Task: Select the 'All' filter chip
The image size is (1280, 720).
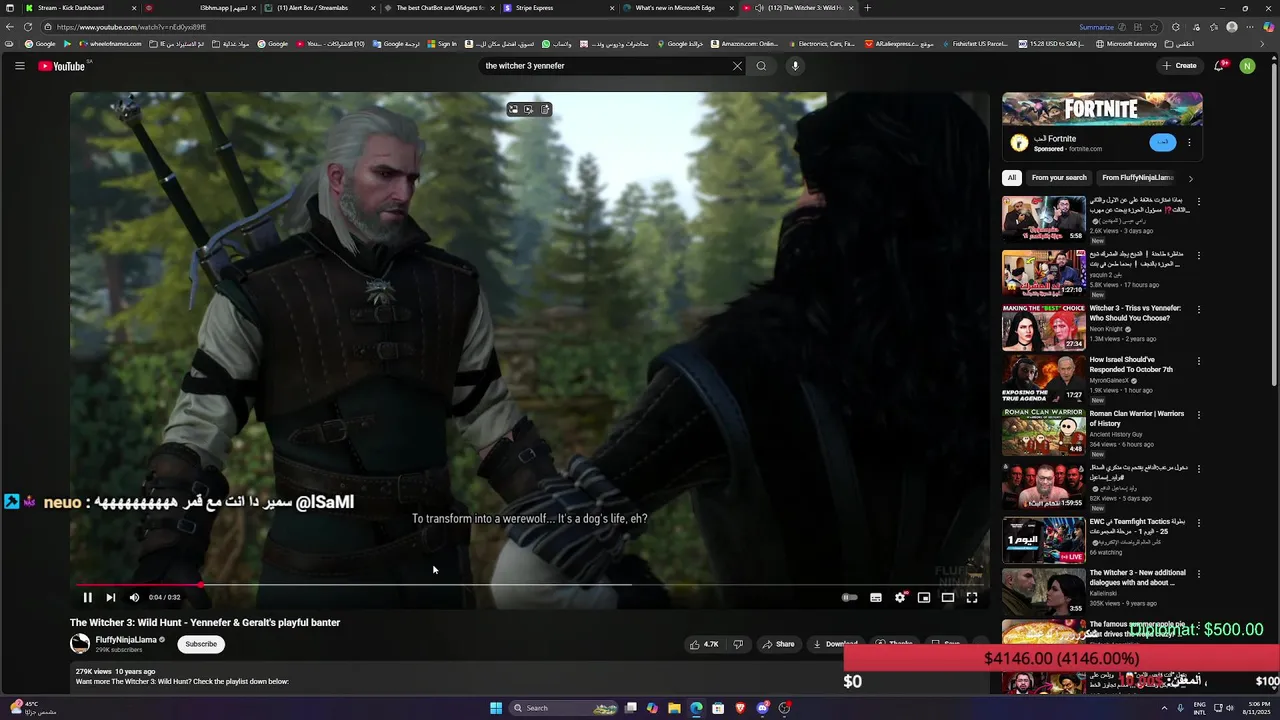Action: tap(1012, 178)
